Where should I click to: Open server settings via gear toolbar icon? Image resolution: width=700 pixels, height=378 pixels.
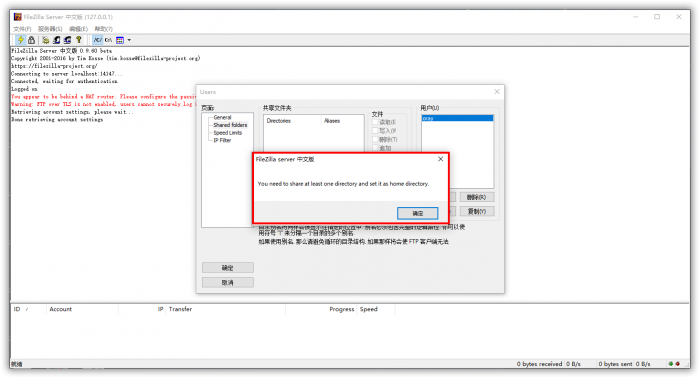click(46, 40)
